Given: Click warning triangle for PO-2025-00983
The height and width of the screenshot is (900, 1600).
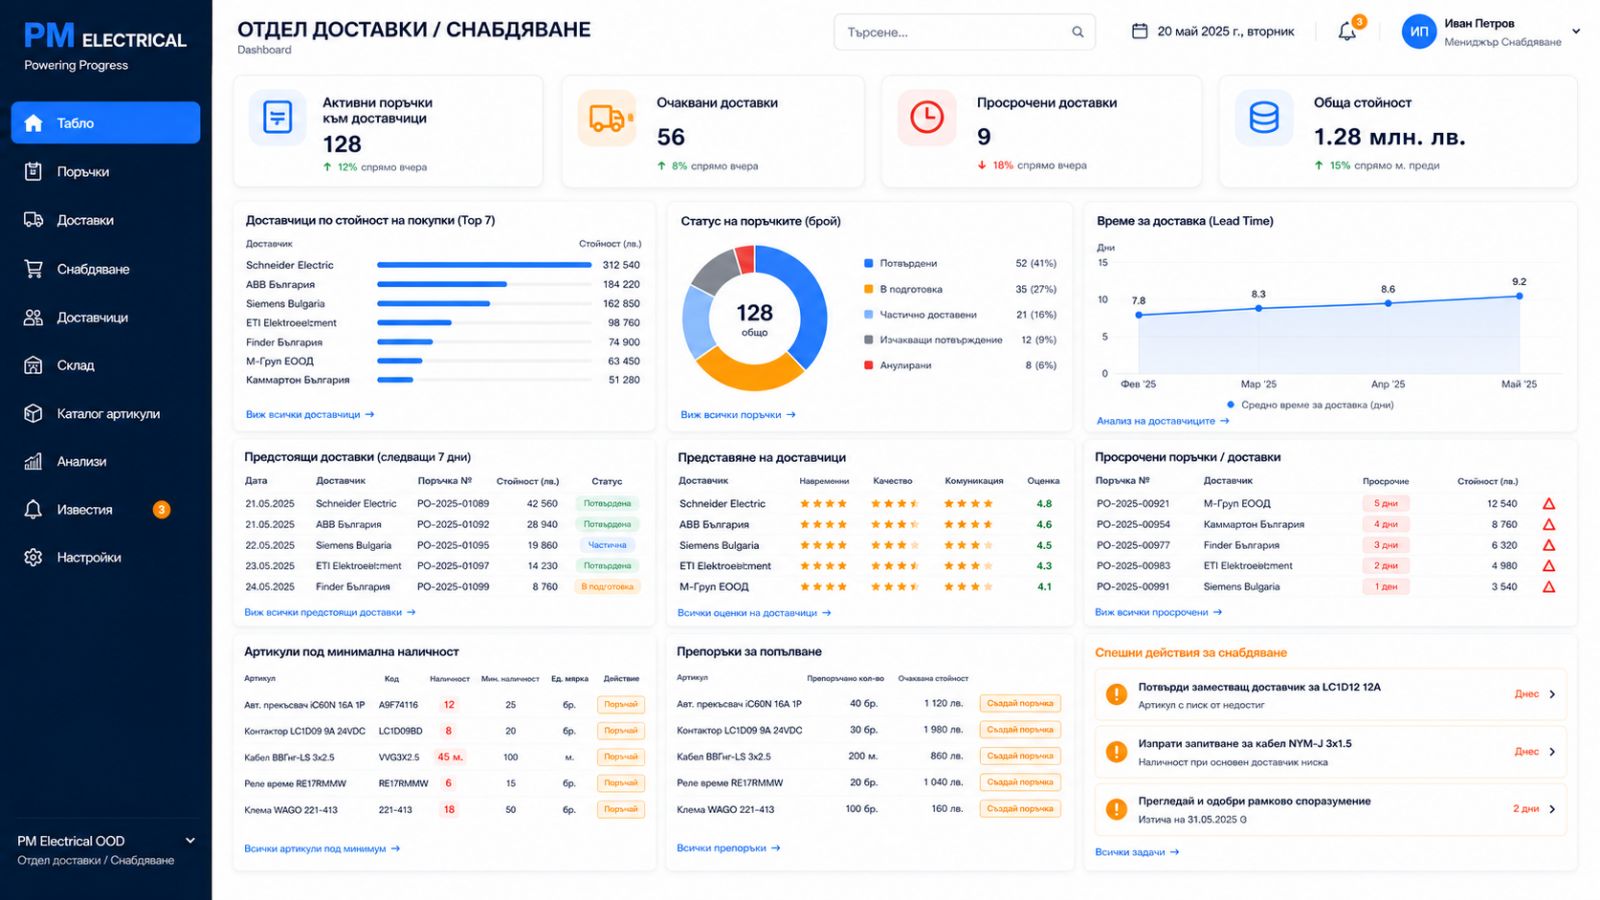Looking at the screenshot, I should pos(1548,566).
